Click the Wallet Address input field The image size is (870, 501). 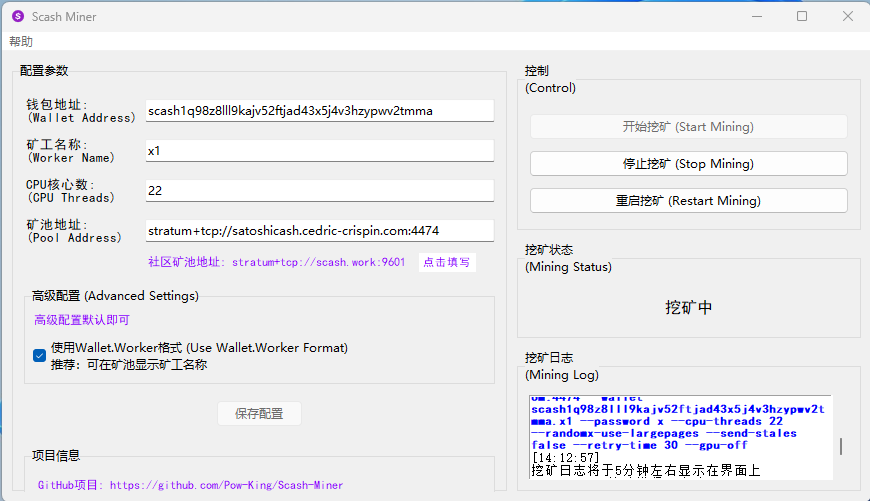pyautogui.click(x=320, y=111)
